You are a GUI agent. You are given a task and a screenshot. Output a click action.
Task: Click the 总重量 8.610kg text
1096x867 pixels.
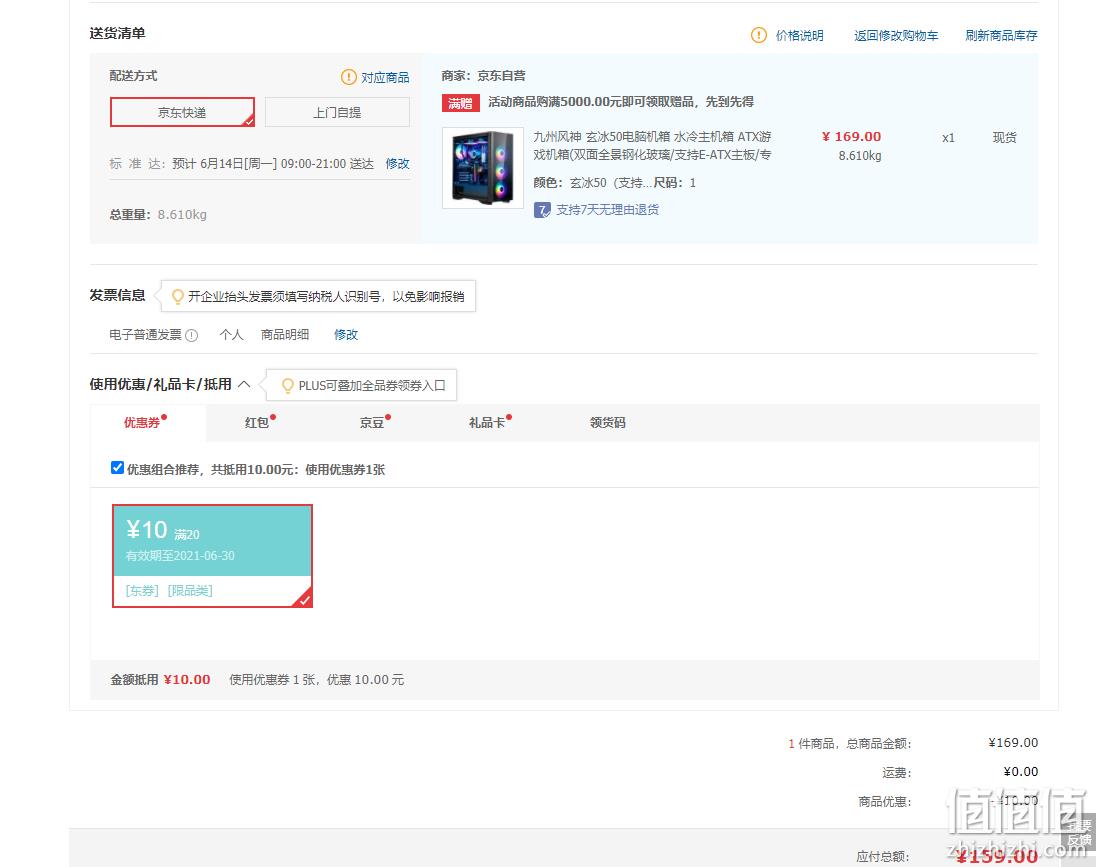click(x=158, y=215)
